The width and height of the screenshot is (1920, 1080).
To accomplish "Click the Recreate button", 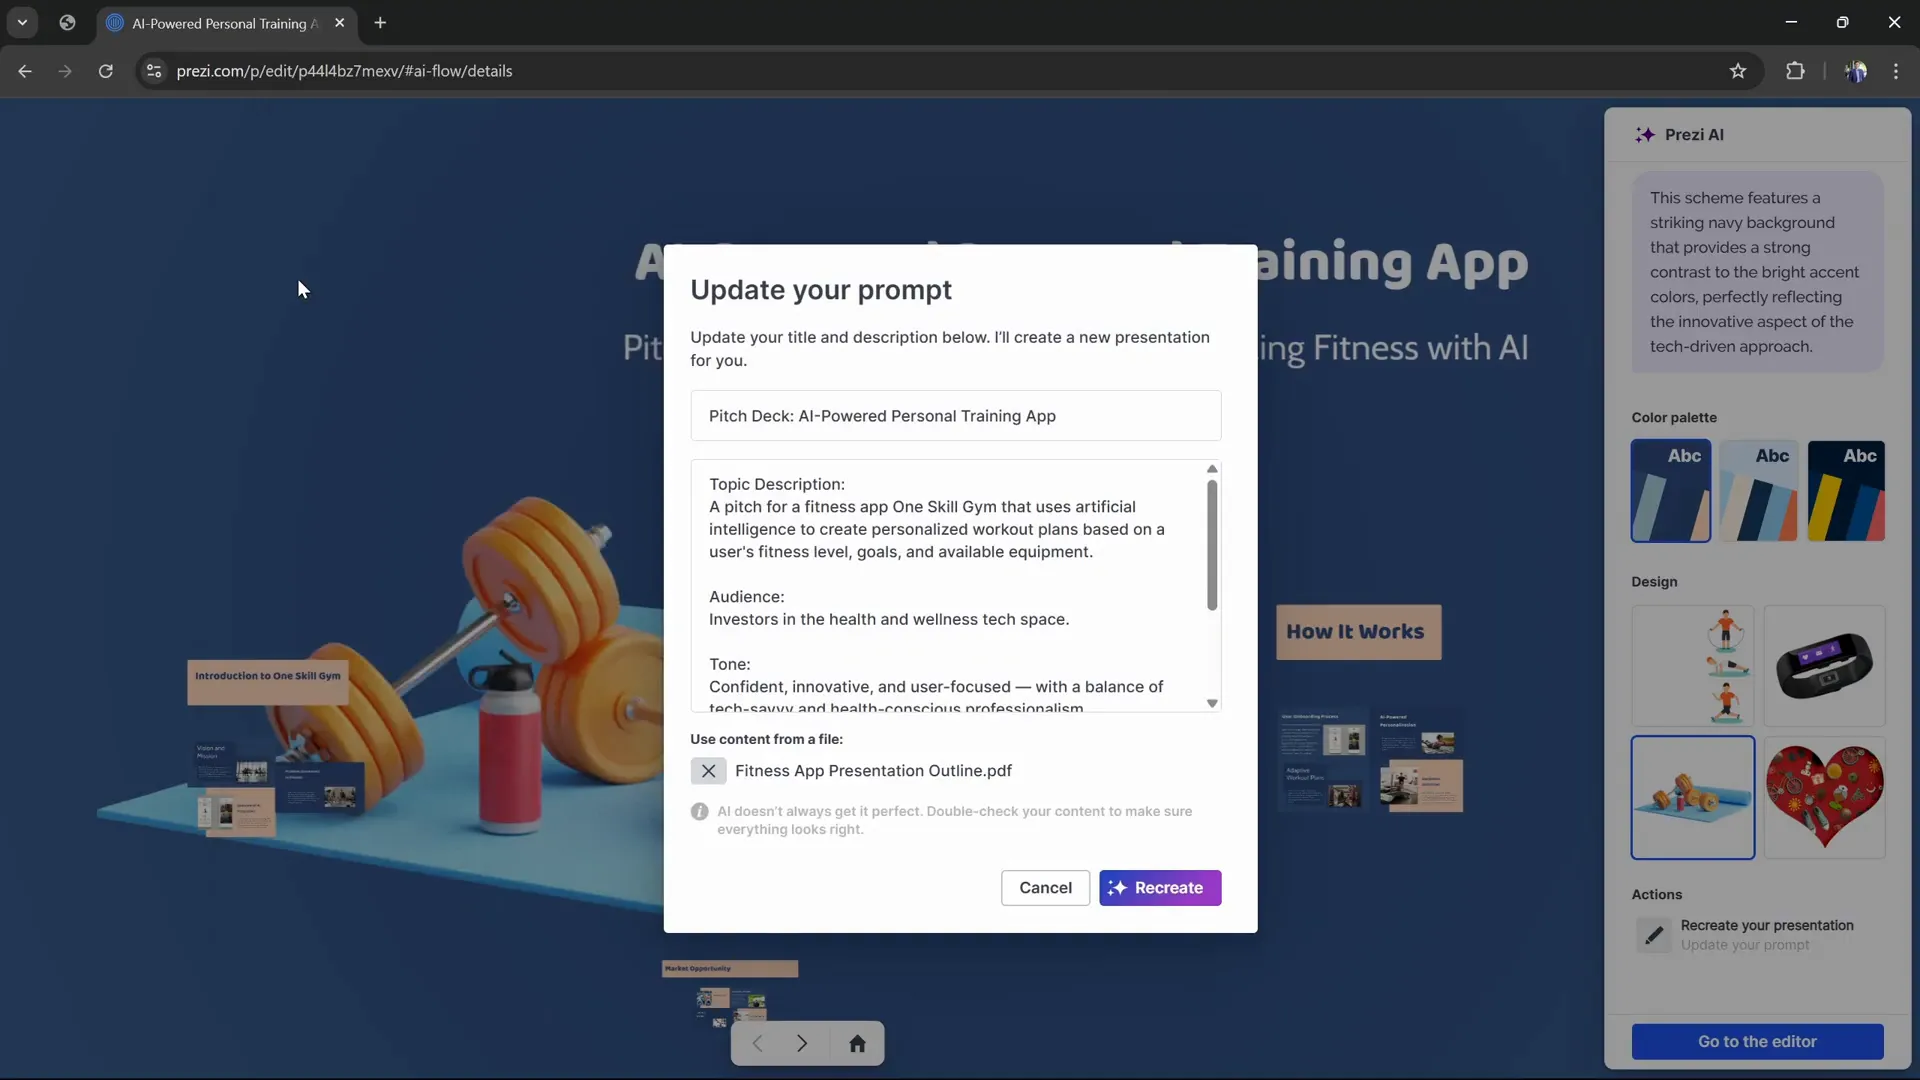I will coord(1160,888).
